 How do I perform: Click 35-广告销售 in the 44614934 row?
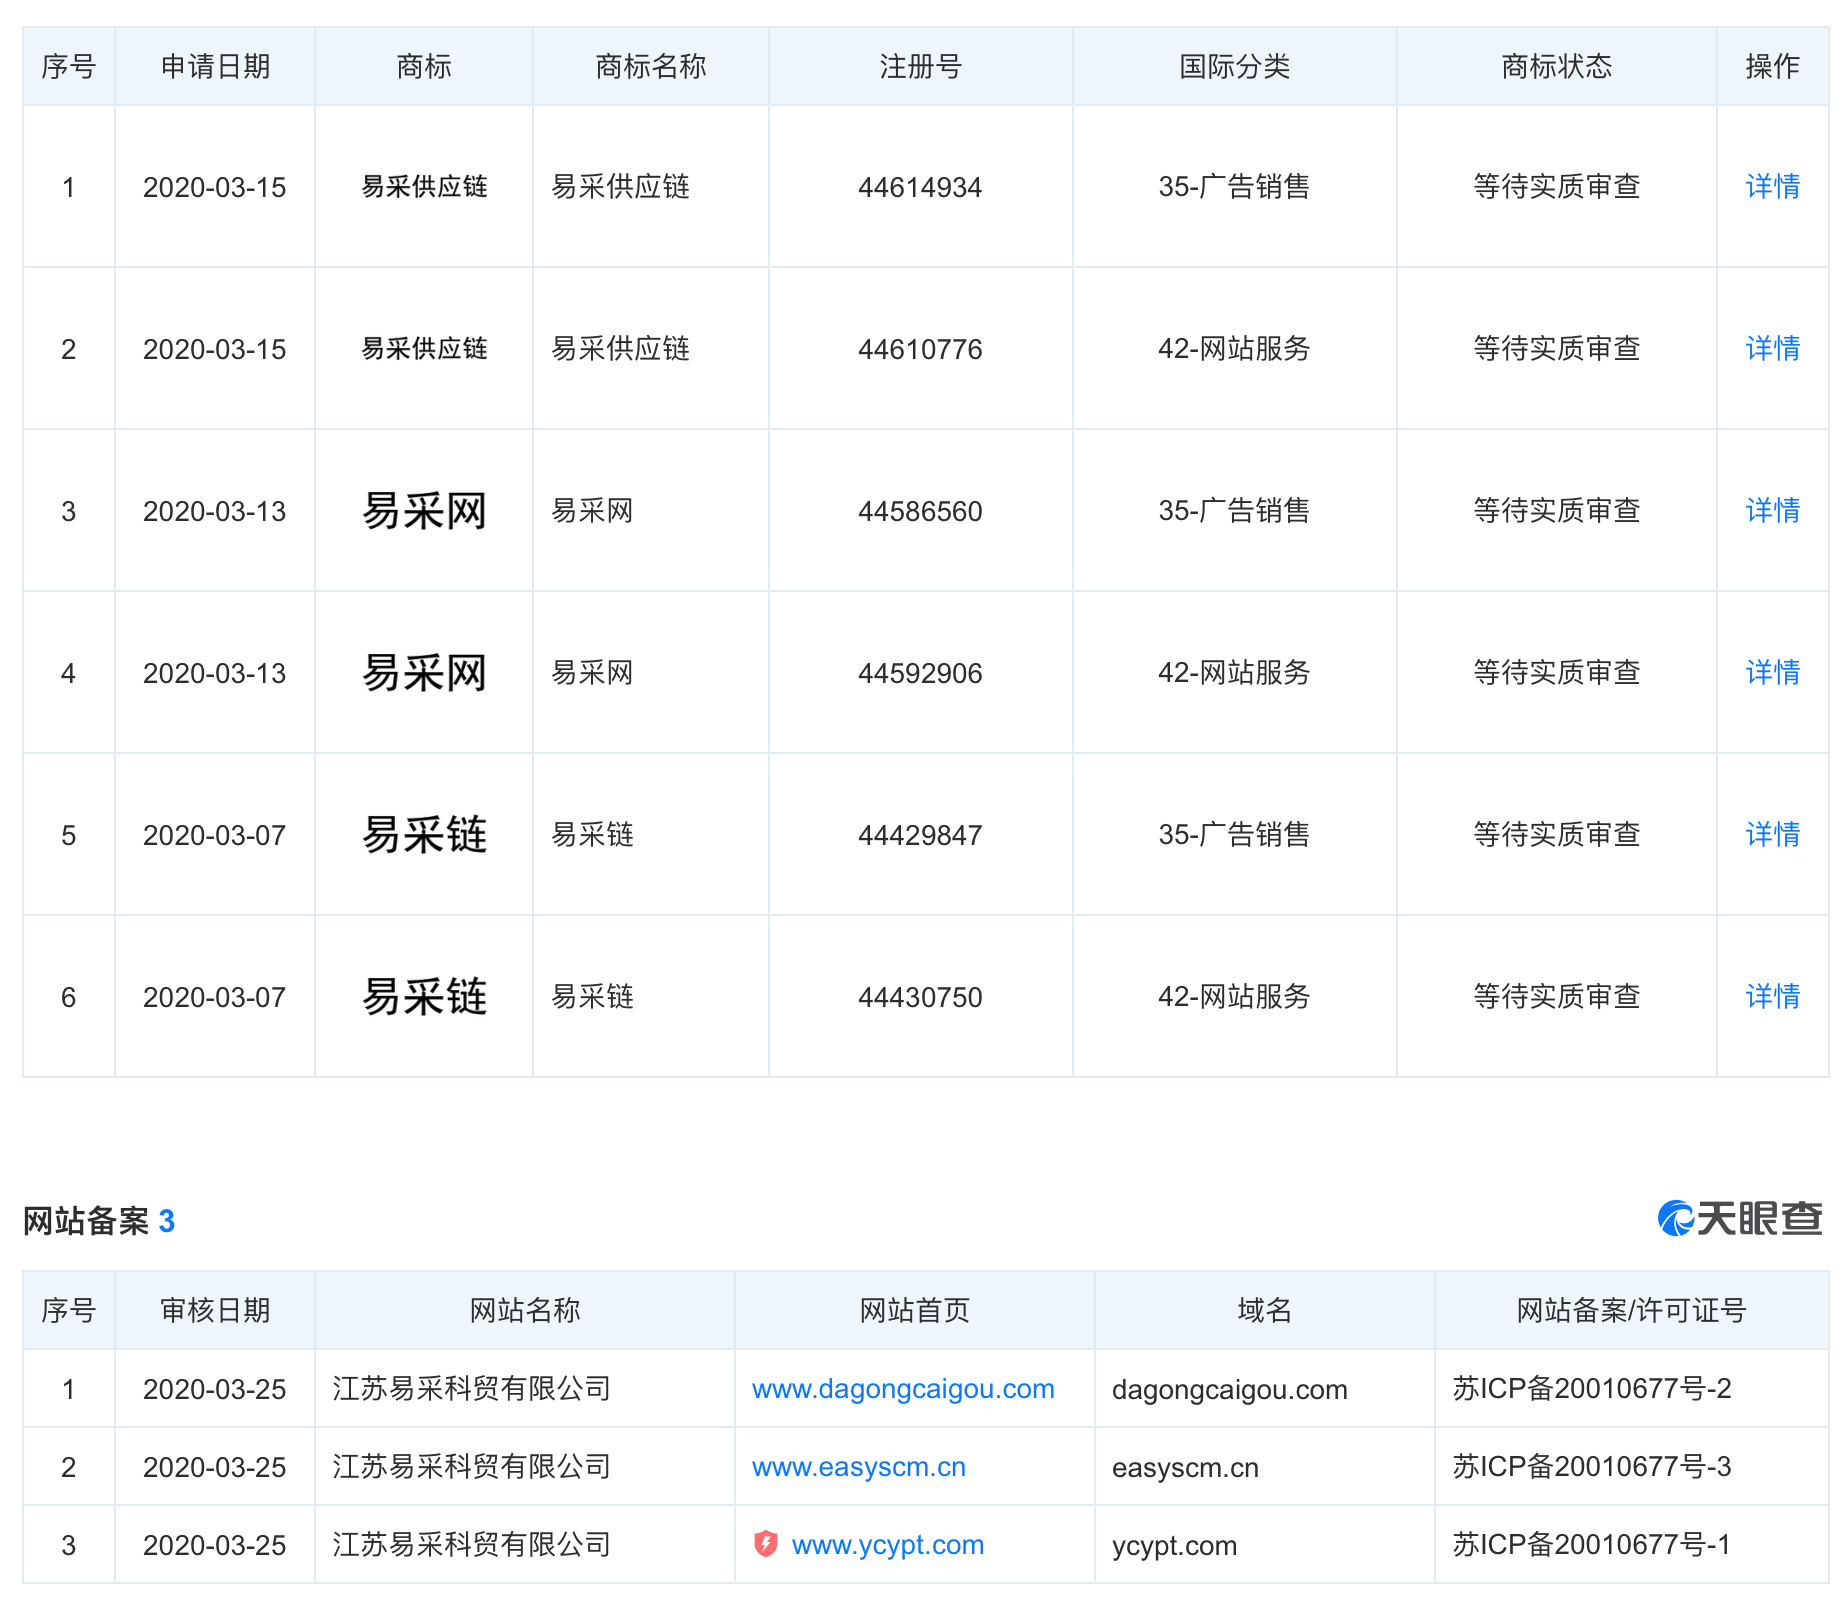pos(1234,187)
